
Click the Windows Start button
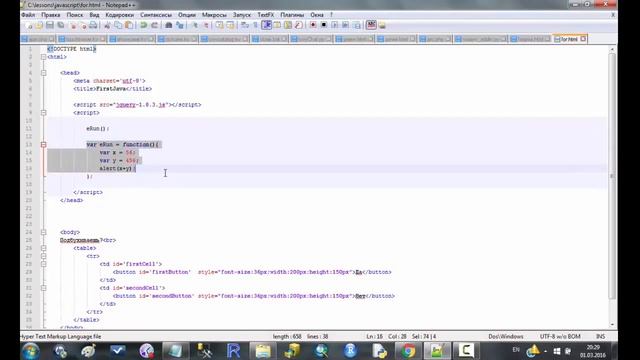31,351
